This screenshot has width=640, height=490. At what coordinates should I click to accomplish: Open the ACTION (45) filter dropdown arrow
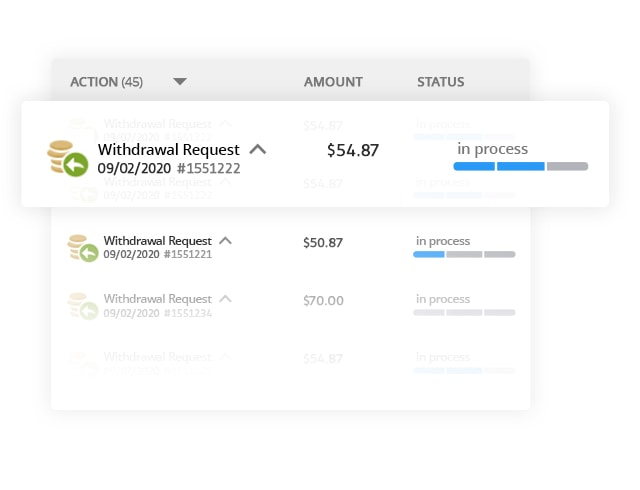pos(180,82)
